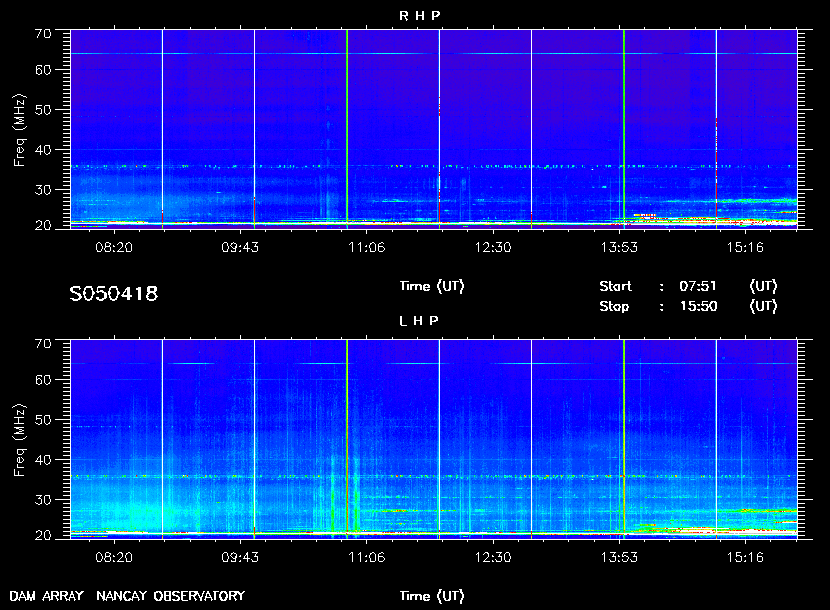Click the 08:20 time tick under RHP plot
830x610 pixels.
pos(114,247)
